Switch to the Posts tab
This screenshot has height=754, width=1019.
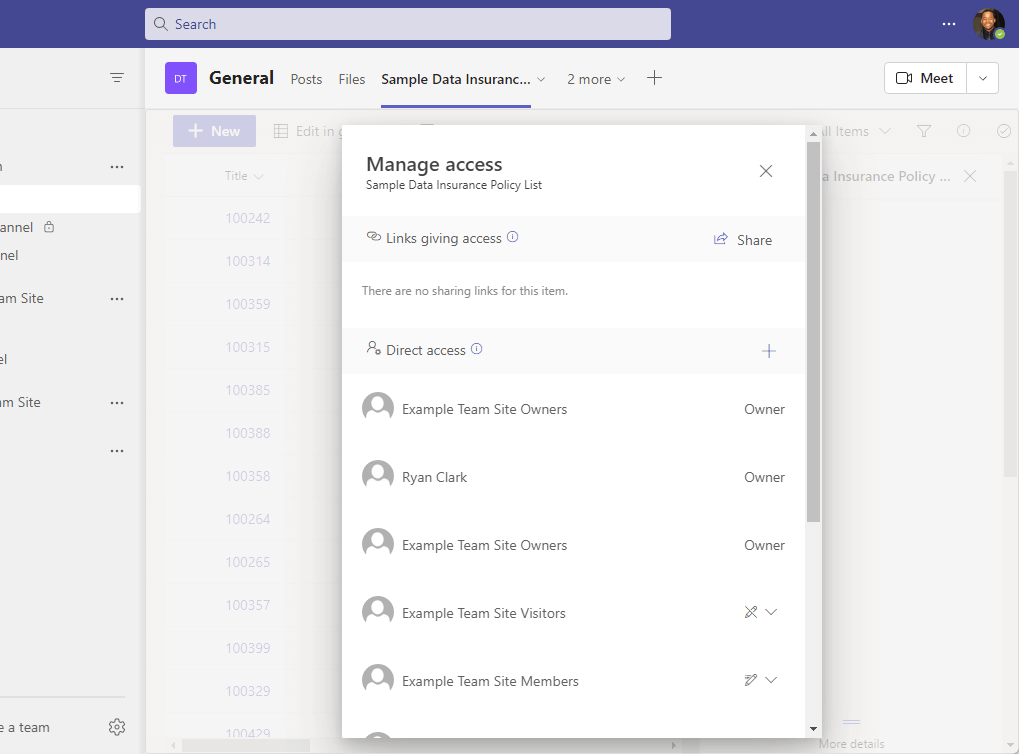(x=306, y=79)
